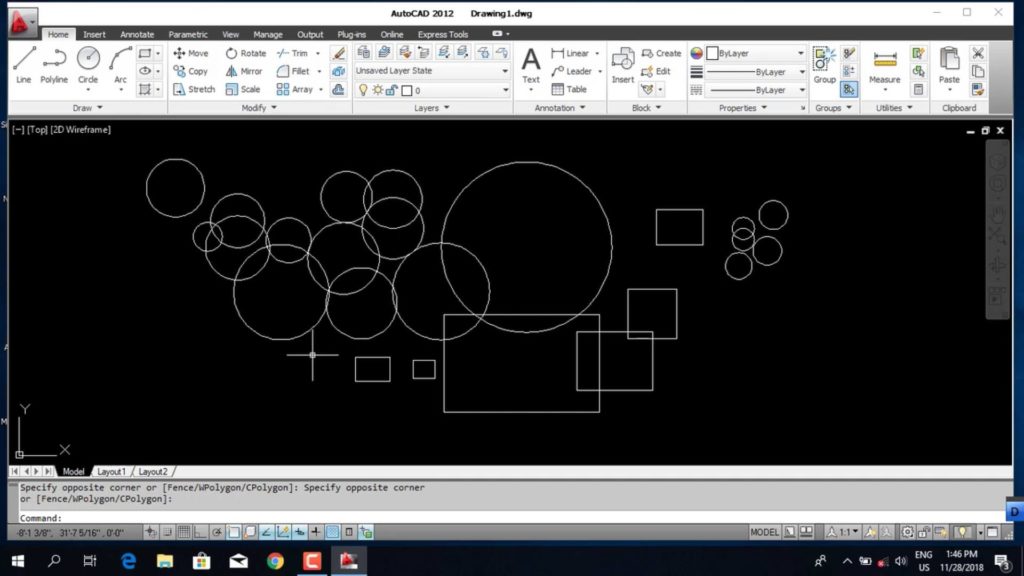Insert a Table annotation
1024x576 pixels.
click(569, 89)
